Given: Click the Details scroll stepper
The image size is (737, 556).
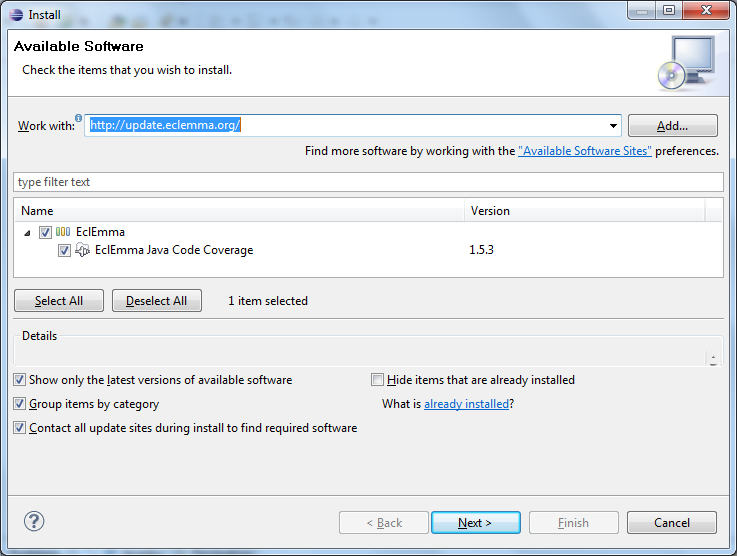Looking at the screenshot, I should coord(713,359).
